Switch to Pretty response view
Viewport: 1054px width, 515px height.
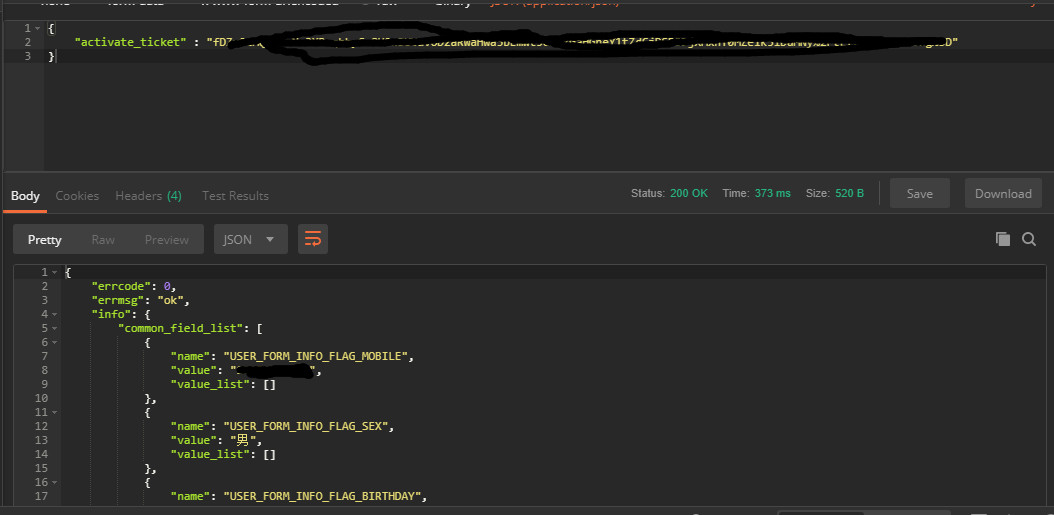(x=45, y=239)
